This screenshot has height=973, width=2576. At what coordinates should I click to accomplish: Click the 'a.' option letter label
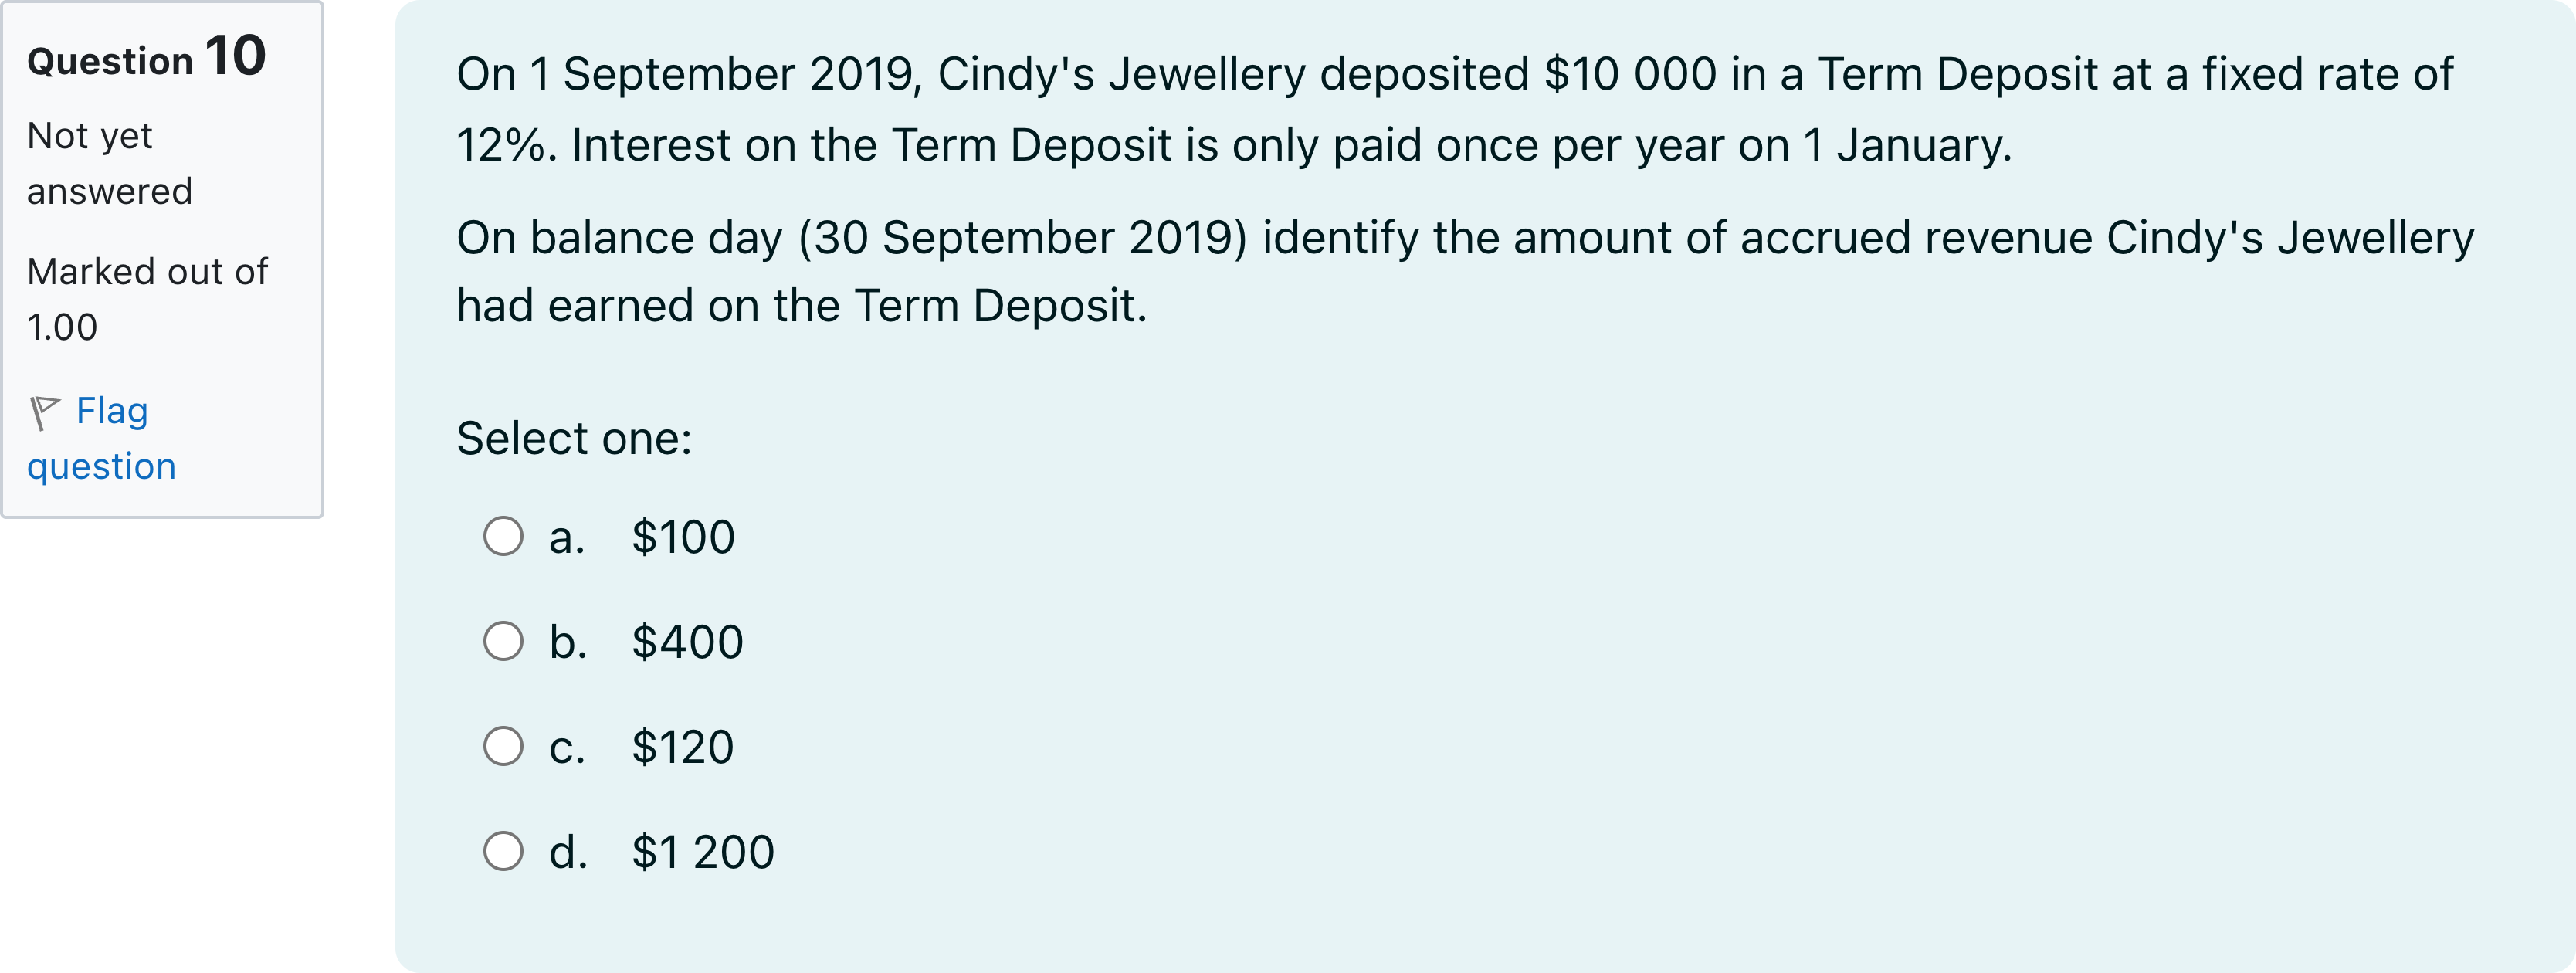566,537
